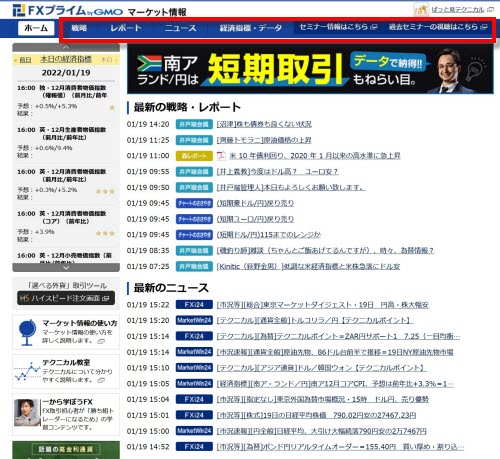Viewport: 500px width, 459px height.
Task: Click the external-link icon beside 過去セミナーの視聴はこちら
Action: click(x=484, y=27)
